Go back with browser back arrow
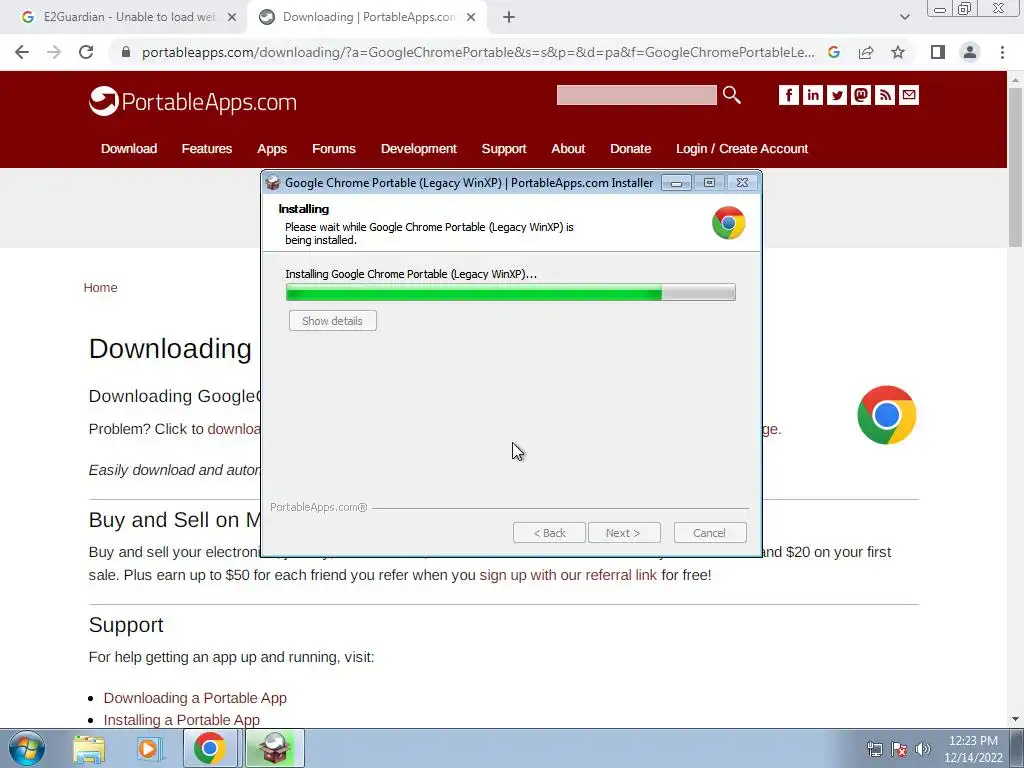Screen dimensions: 1024x768 pos(22,52)
